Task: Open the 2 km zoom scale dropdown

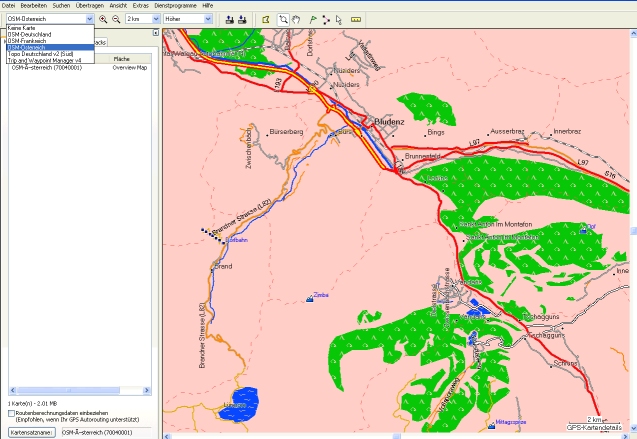Action: 156,19
